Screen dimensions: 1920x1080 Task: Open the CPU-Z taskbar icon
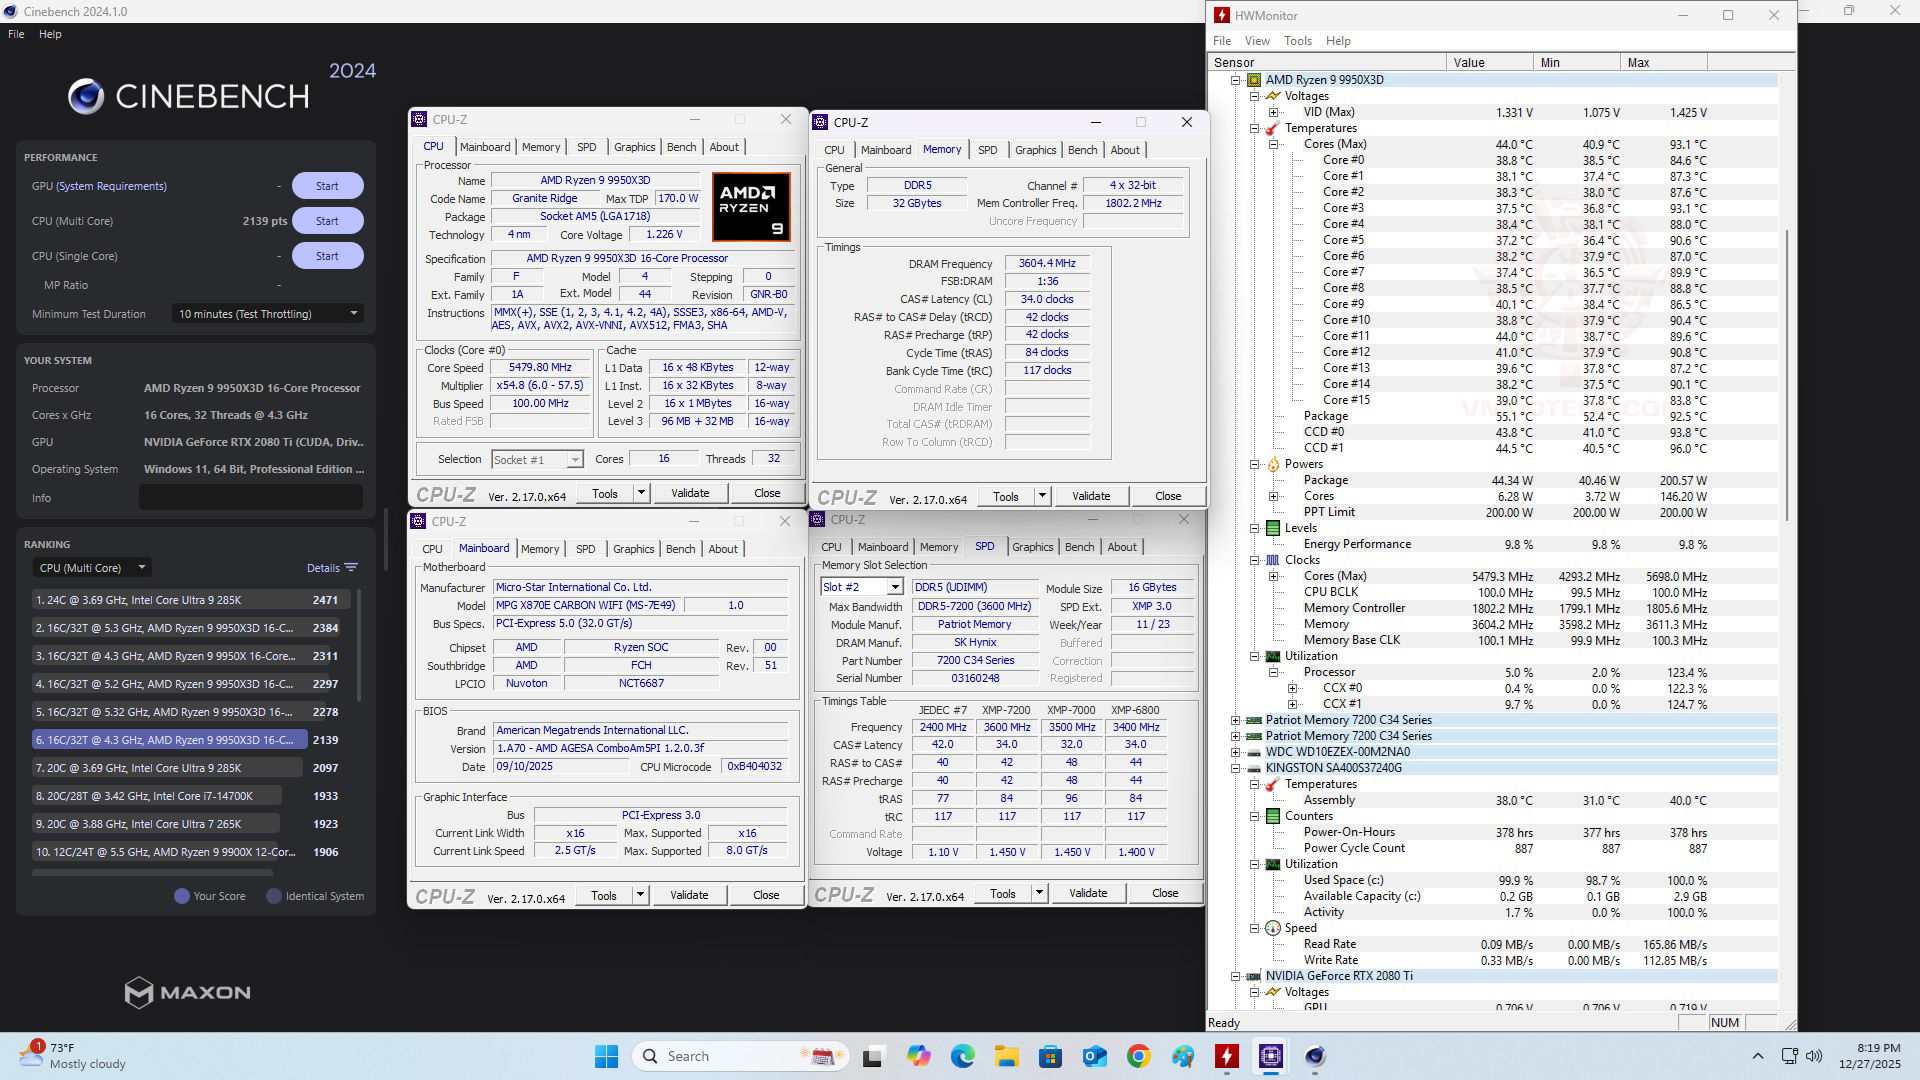pos(1270,1056)
